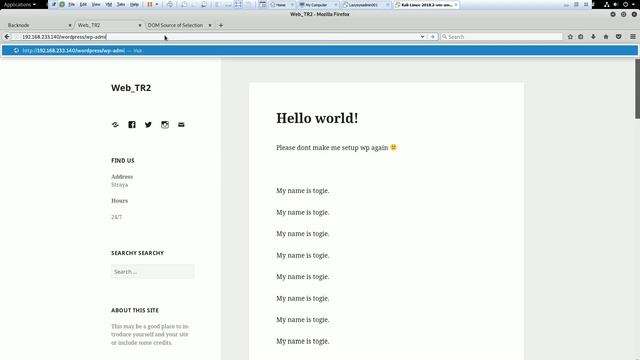Click the page vertical scrollbar thumb
Image resolution: width=640 pixels, height=360 pixels.
click(x=637, y=89)
